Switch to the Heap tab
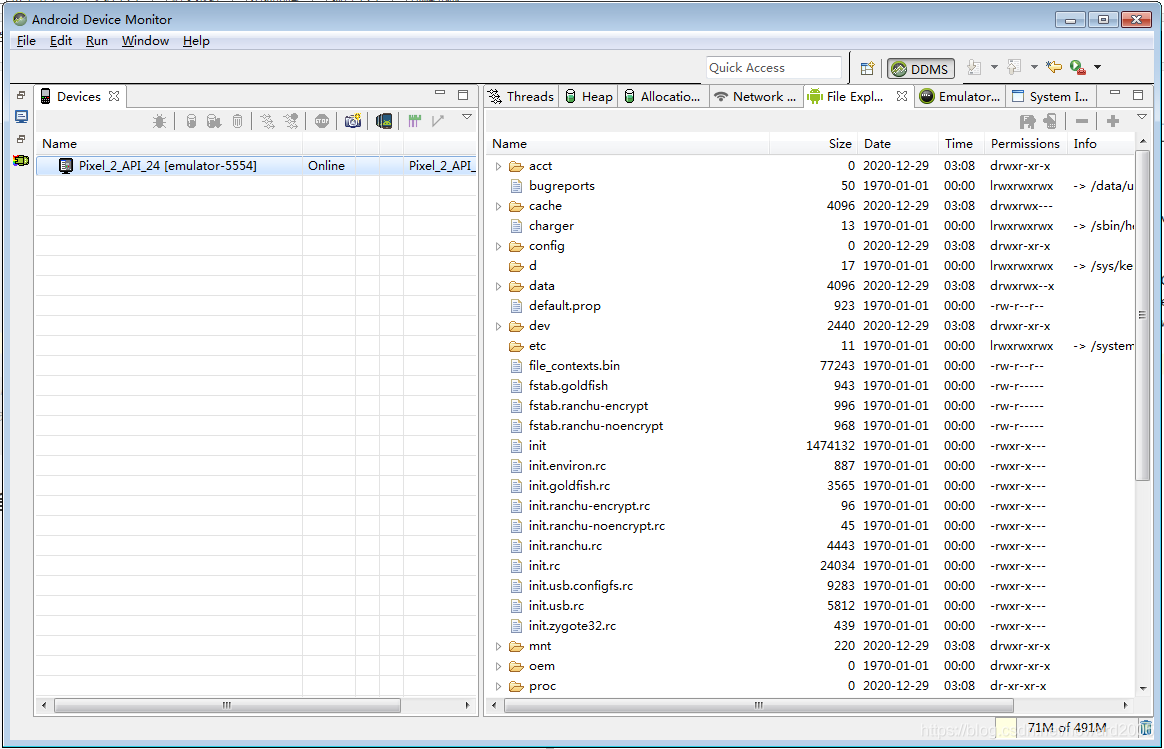This screenshot has height=749, width=1164. (x=589, y=97)
